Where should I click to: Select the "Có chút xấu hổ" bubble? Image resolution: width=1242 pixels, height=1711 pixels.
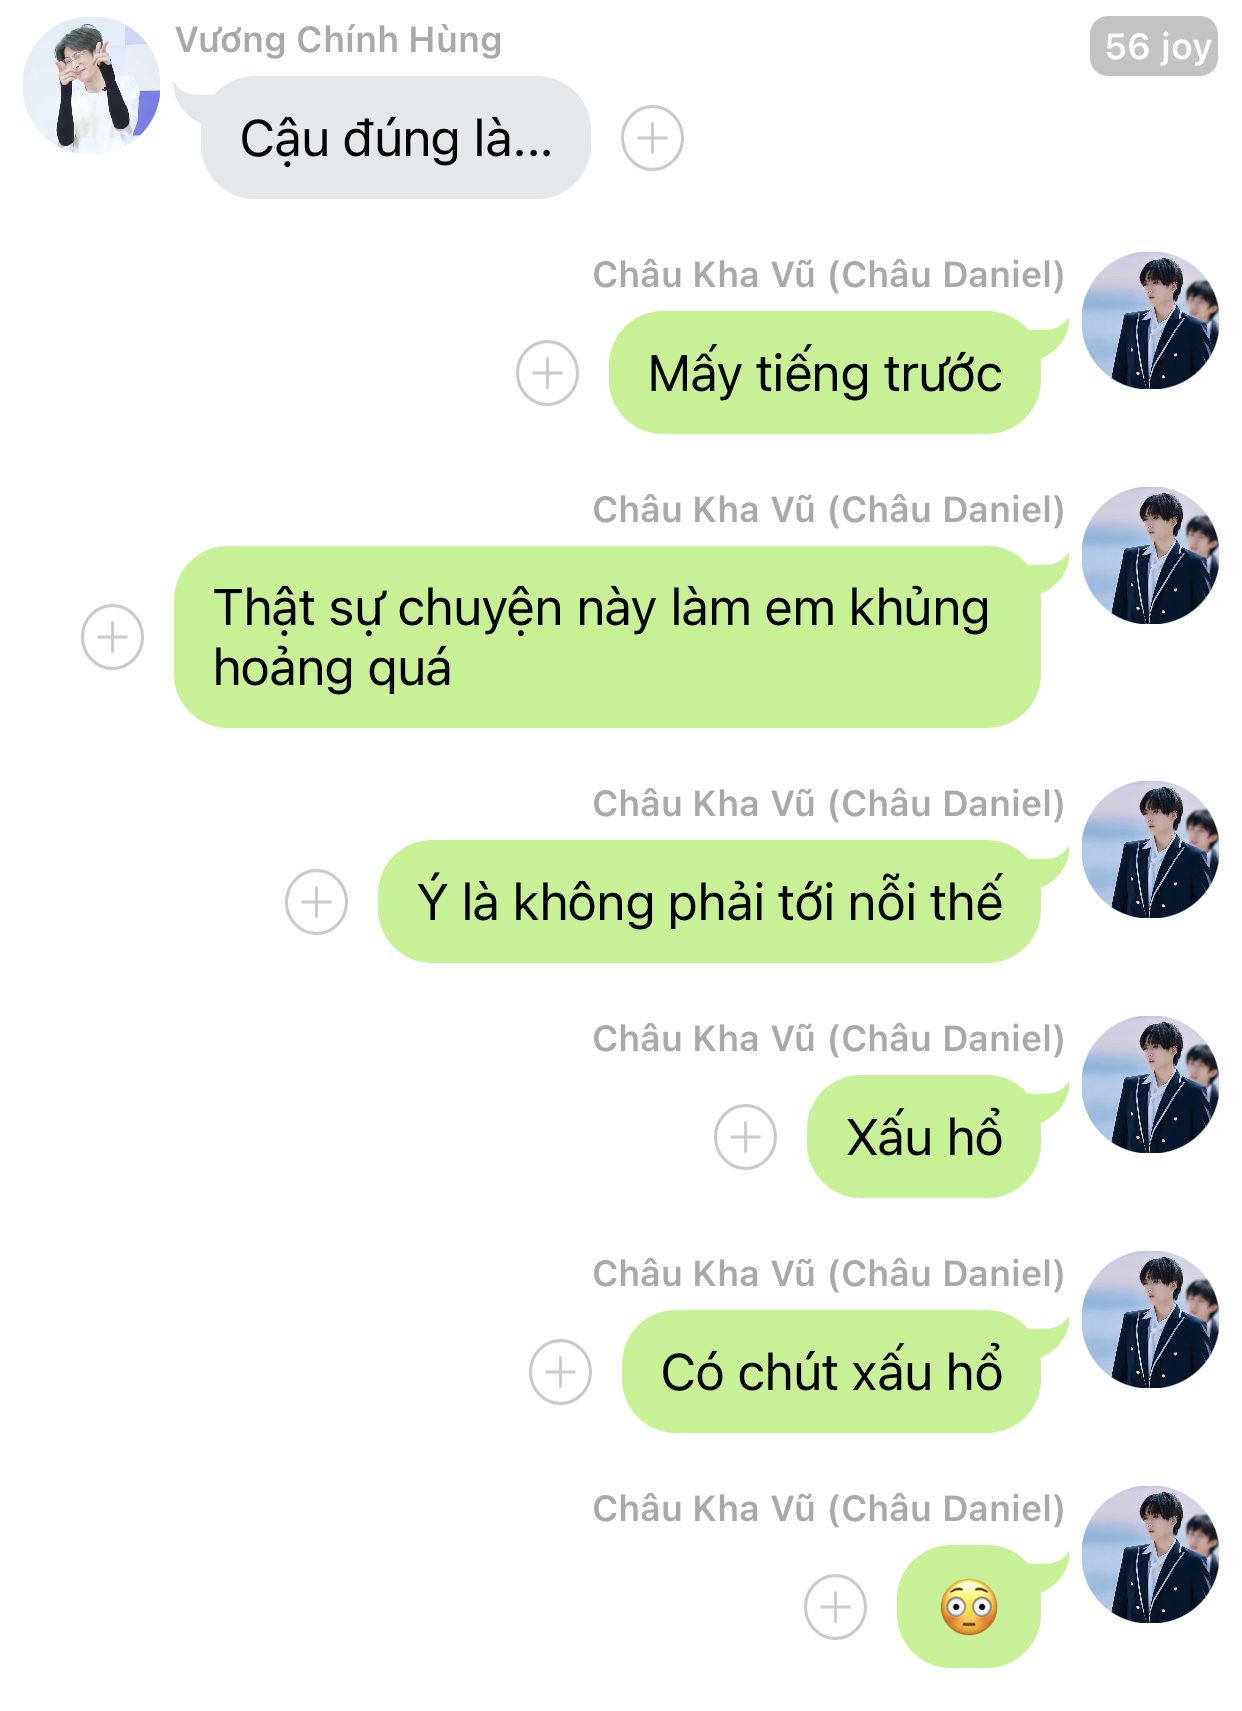(x=831, y=1372)
